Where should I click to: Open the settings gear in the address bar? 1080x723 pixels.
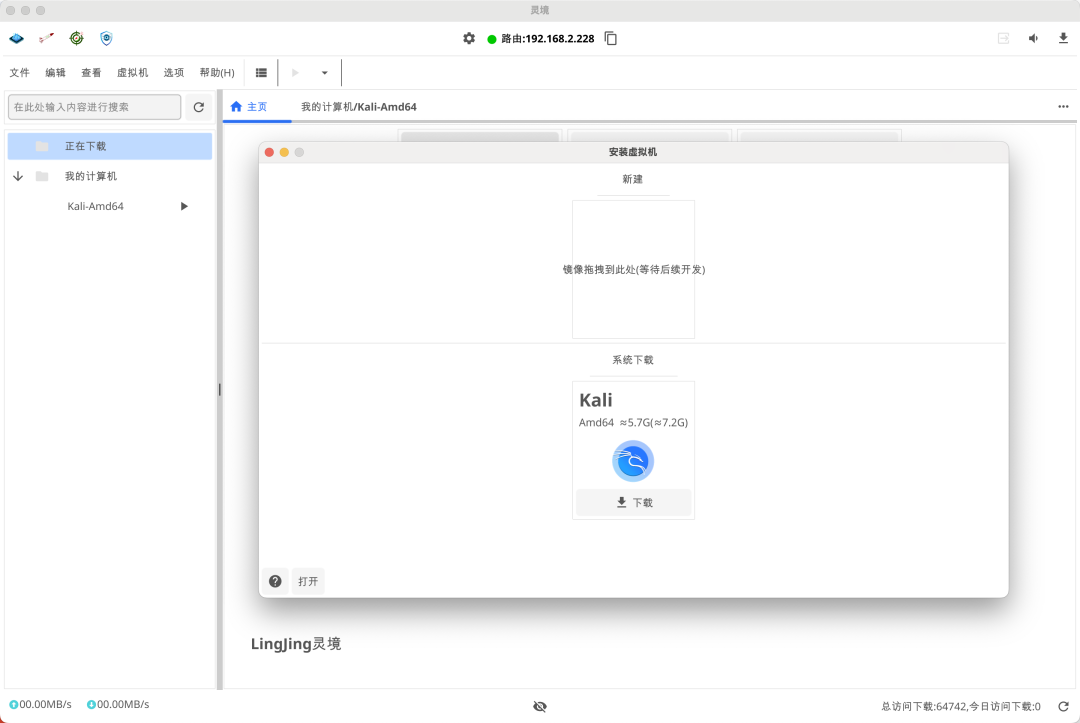point(468,37)
